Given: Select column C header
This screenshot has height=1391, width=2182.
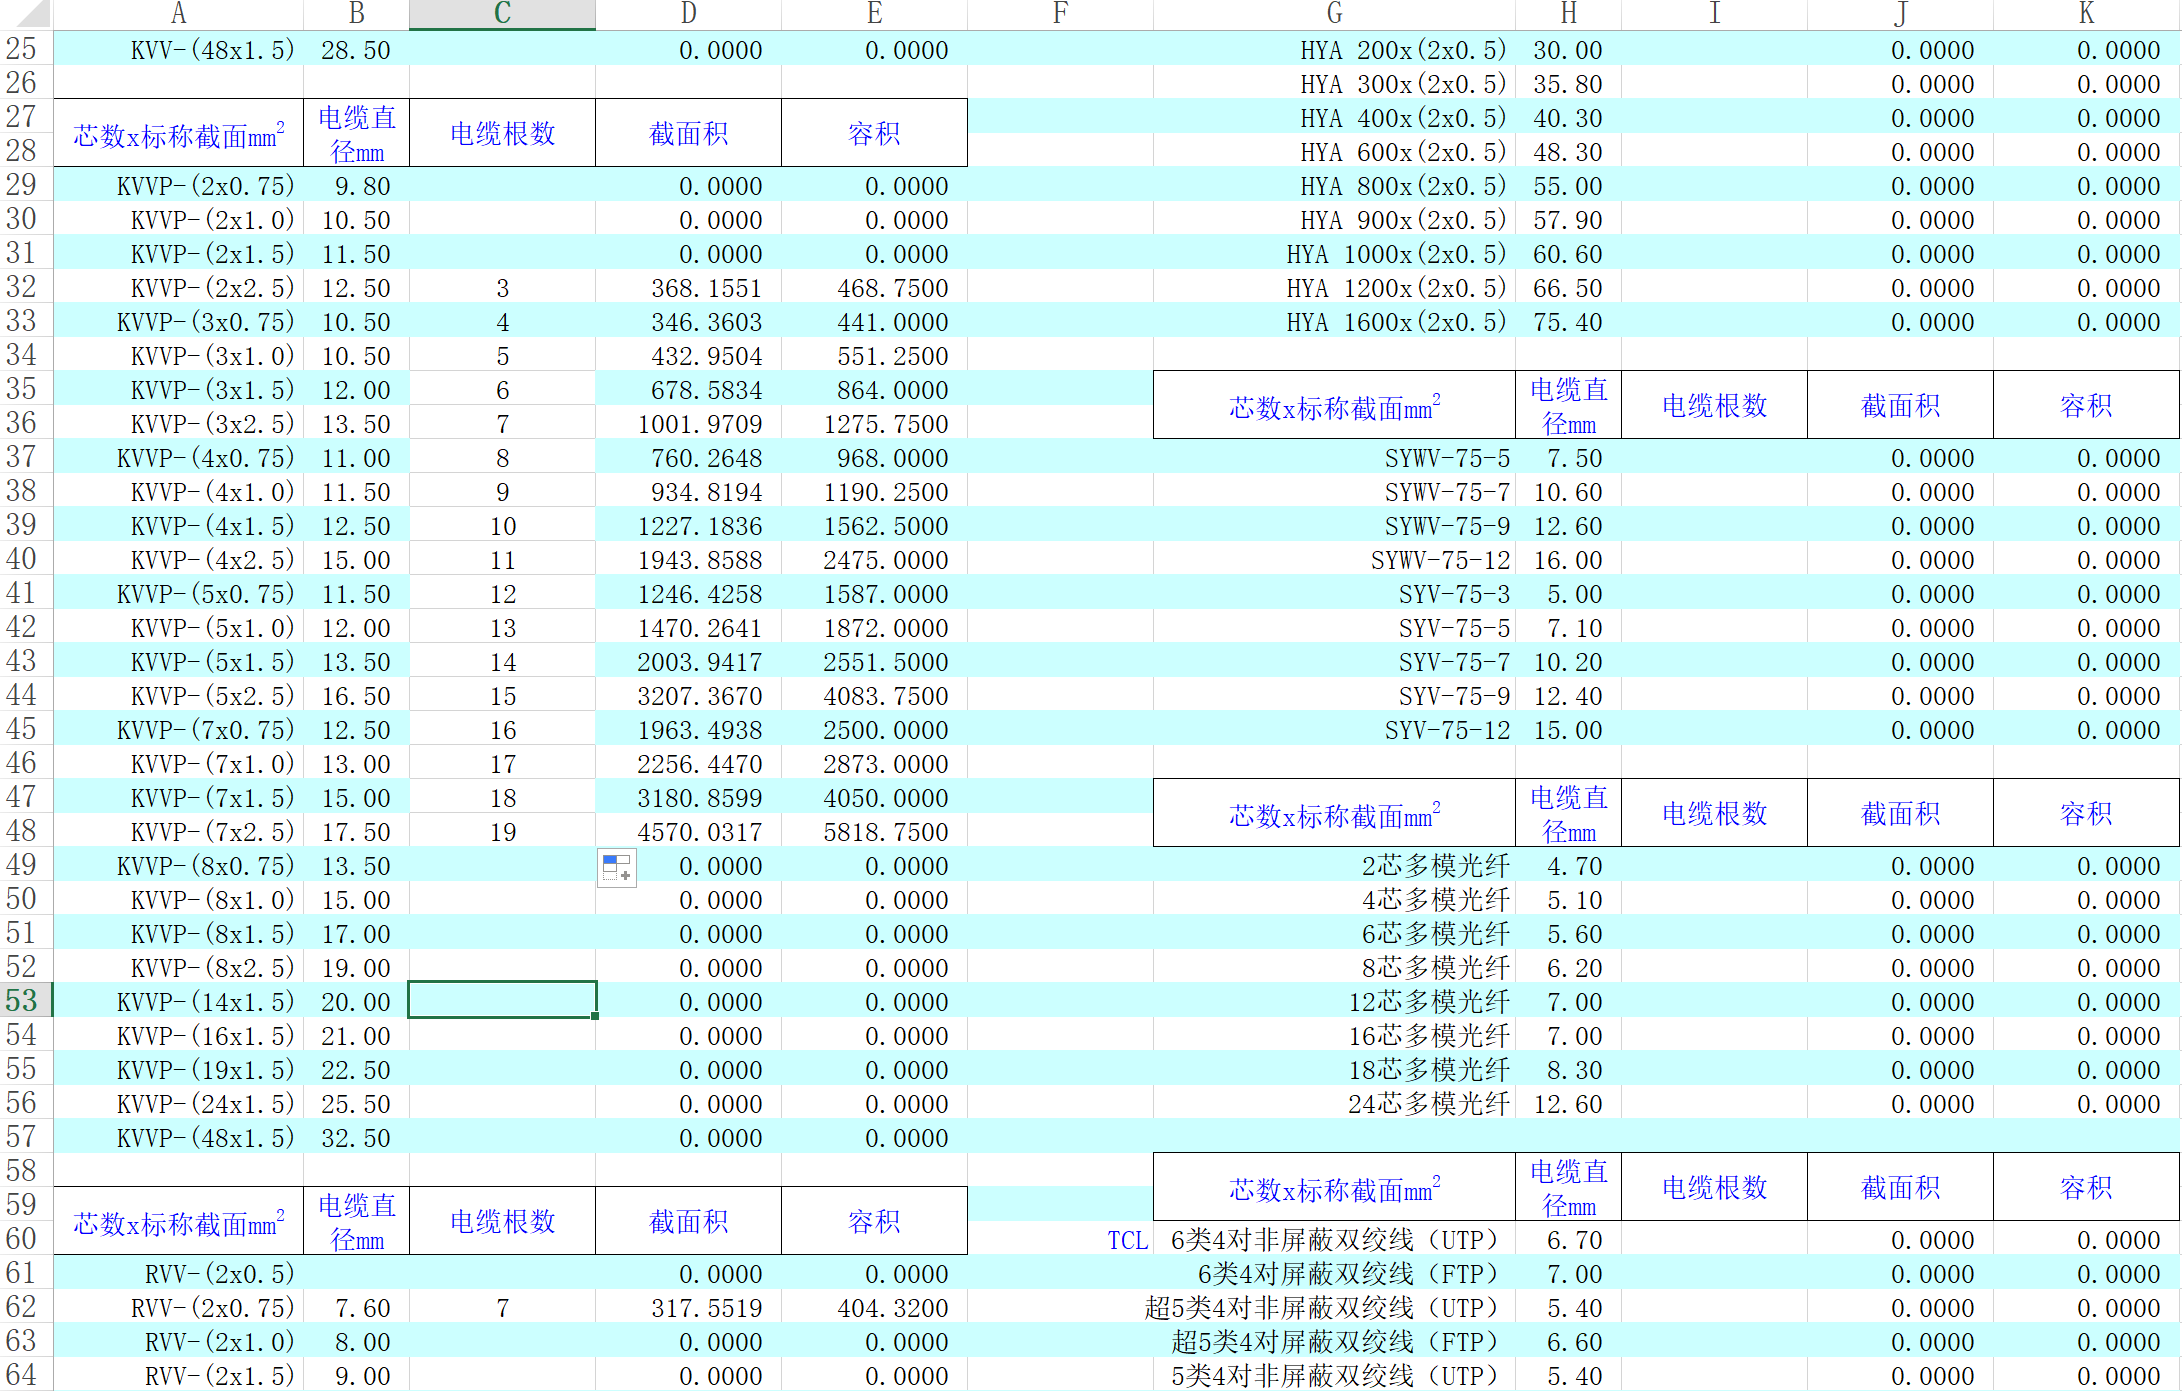Looking at the screenshot, I should [502, 14].
